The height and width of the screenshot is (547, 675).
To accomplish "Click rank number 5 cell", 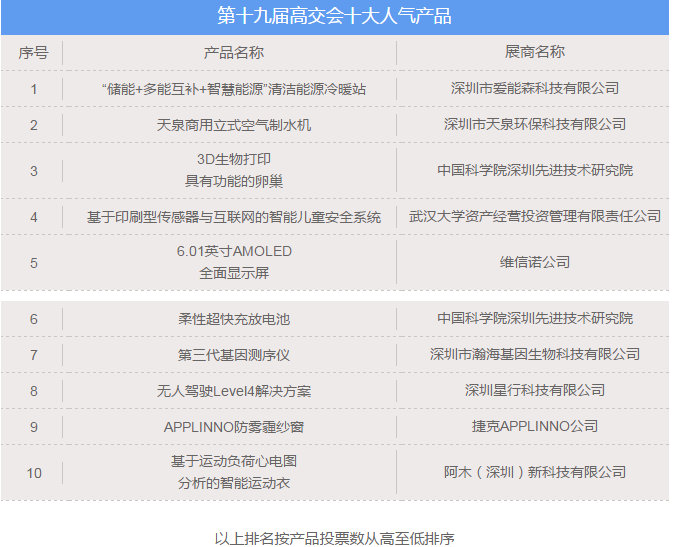I will 34,263.
